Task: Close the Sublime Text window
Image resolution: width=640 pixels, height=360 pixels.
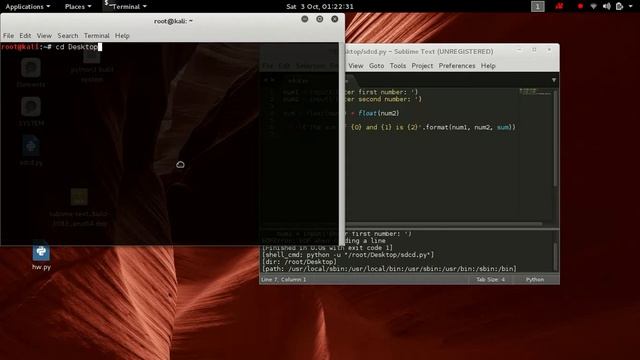Action: pyautogui.click(x=549, y=50)
